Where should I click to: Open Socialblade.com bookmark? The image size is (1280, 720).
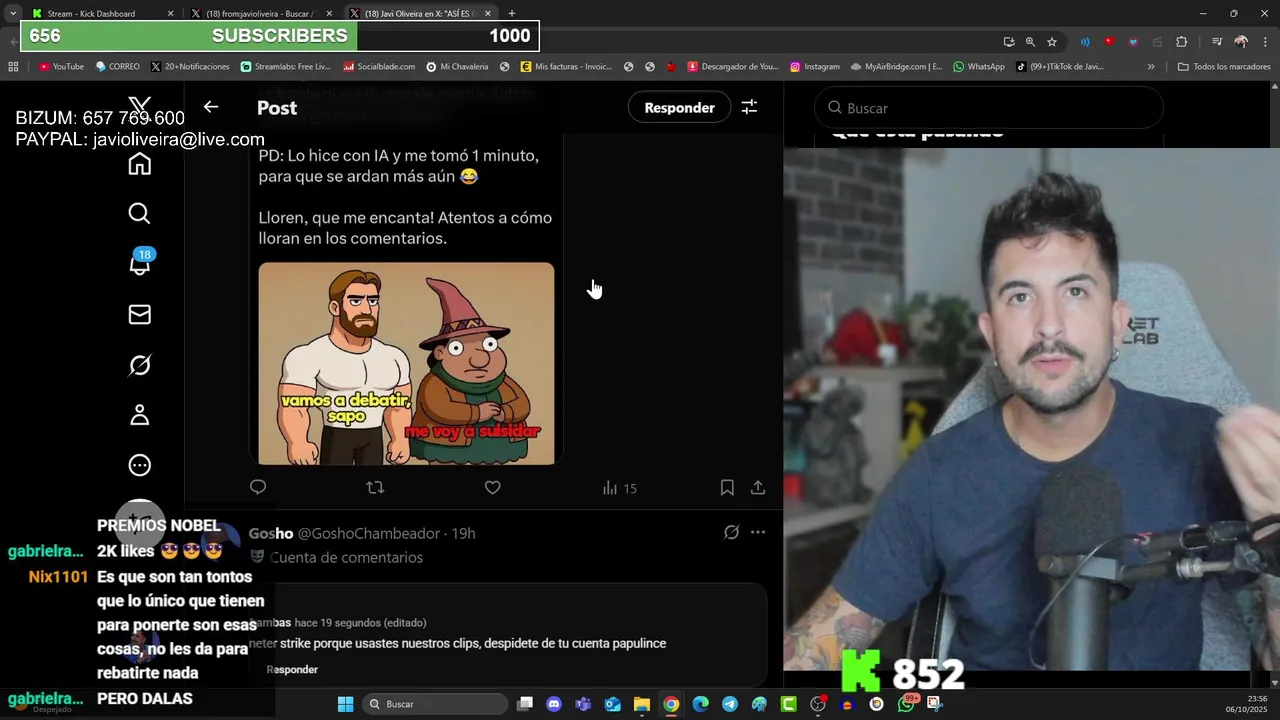pos(379,67)
